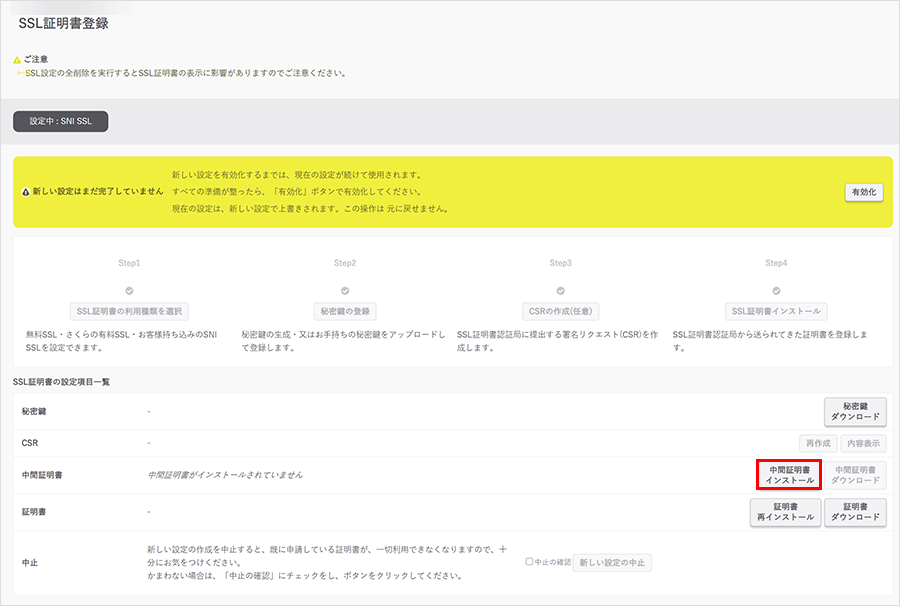
Task: Open the 秘密鍵の登録 step
Action: (x=345, y=311)
